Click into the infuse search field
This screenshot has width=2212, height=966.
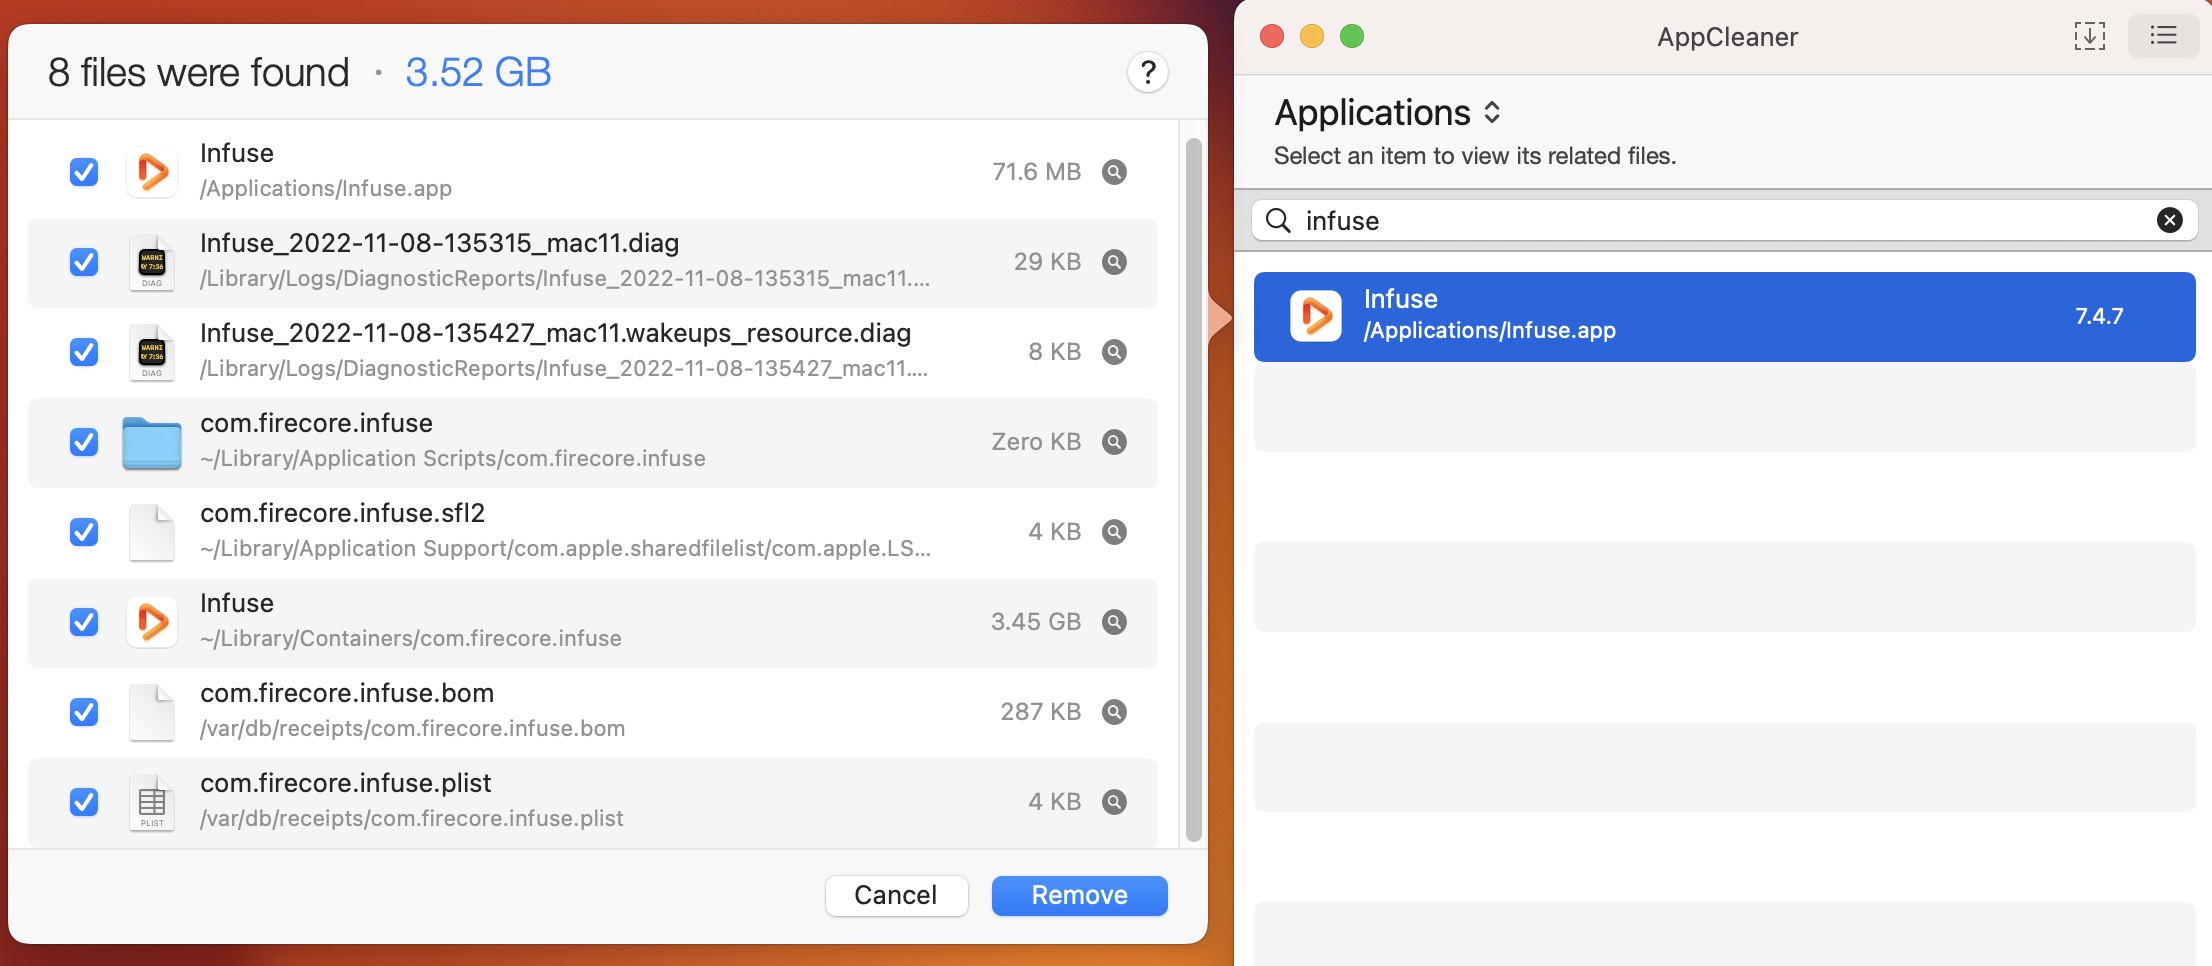point(1726,220)
